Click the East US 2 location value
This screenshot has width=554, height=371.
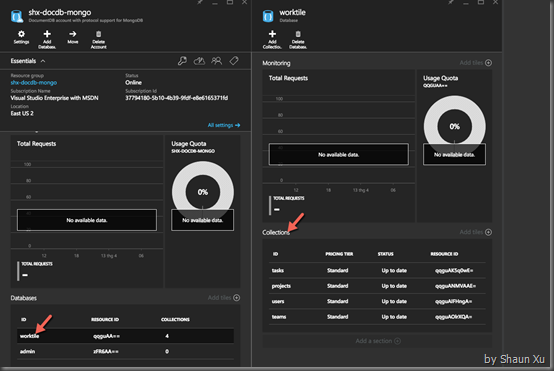22,113
